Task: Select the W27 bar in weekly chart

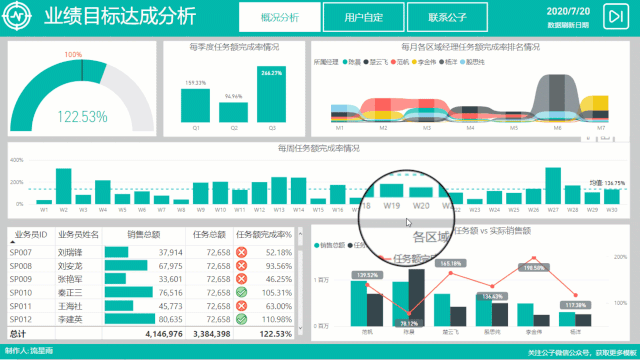Action: coord(553,186)
